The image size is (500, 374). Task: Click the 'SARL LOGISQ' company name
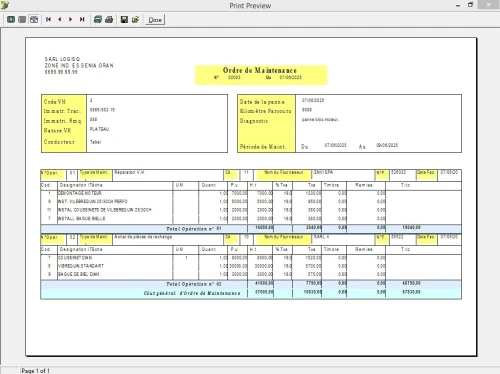pyautogui.click(x=62, y=59)
